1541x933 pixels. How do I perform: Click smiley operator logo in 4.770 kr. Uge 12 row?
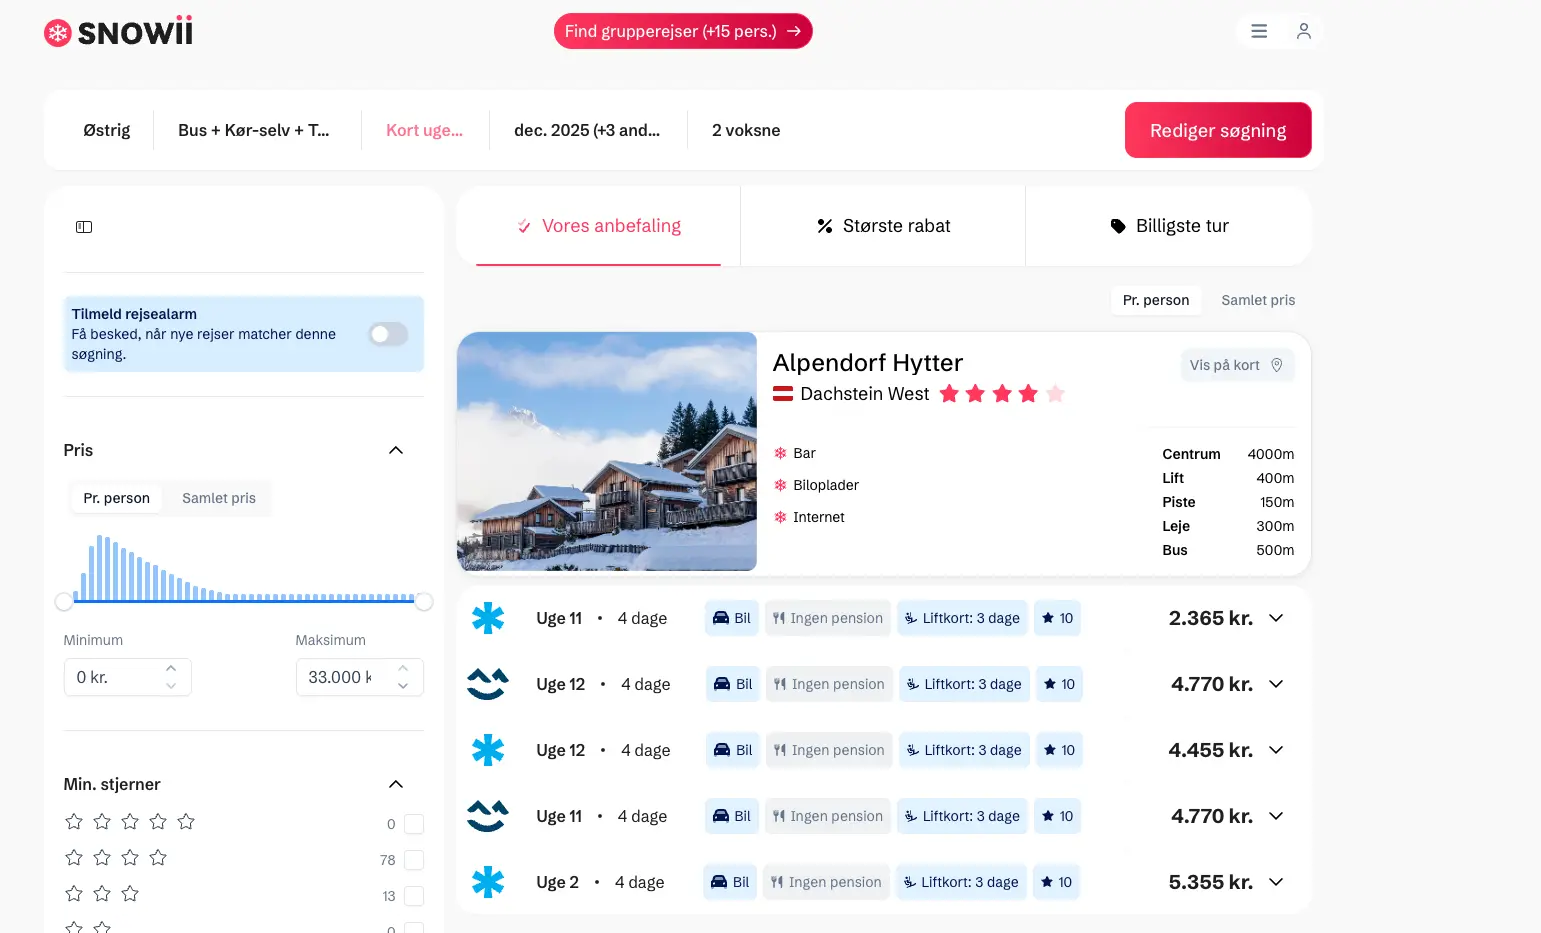click(x=488, y=684)
